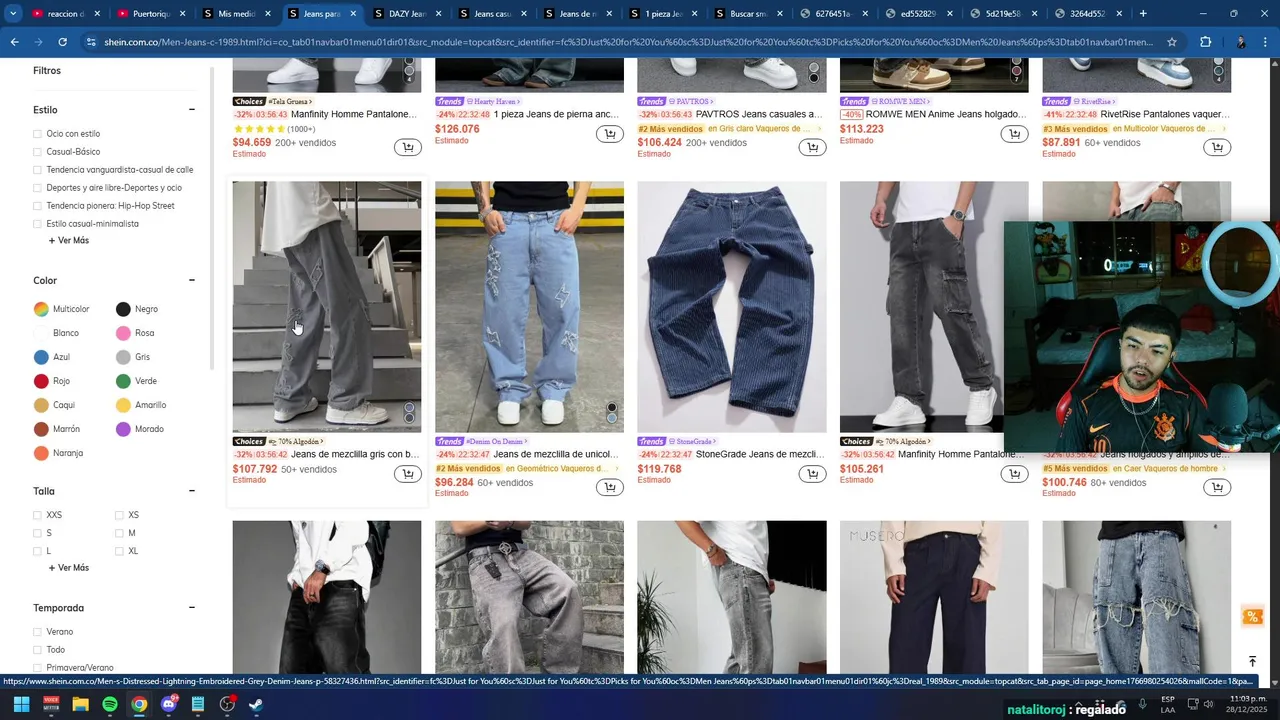Select size M checkbox
1280x720 pixels.
click(119, 533)
